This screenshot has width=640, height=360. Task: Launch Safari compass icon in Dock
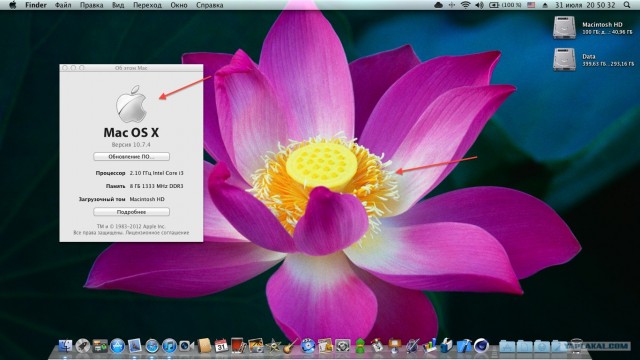152,346
